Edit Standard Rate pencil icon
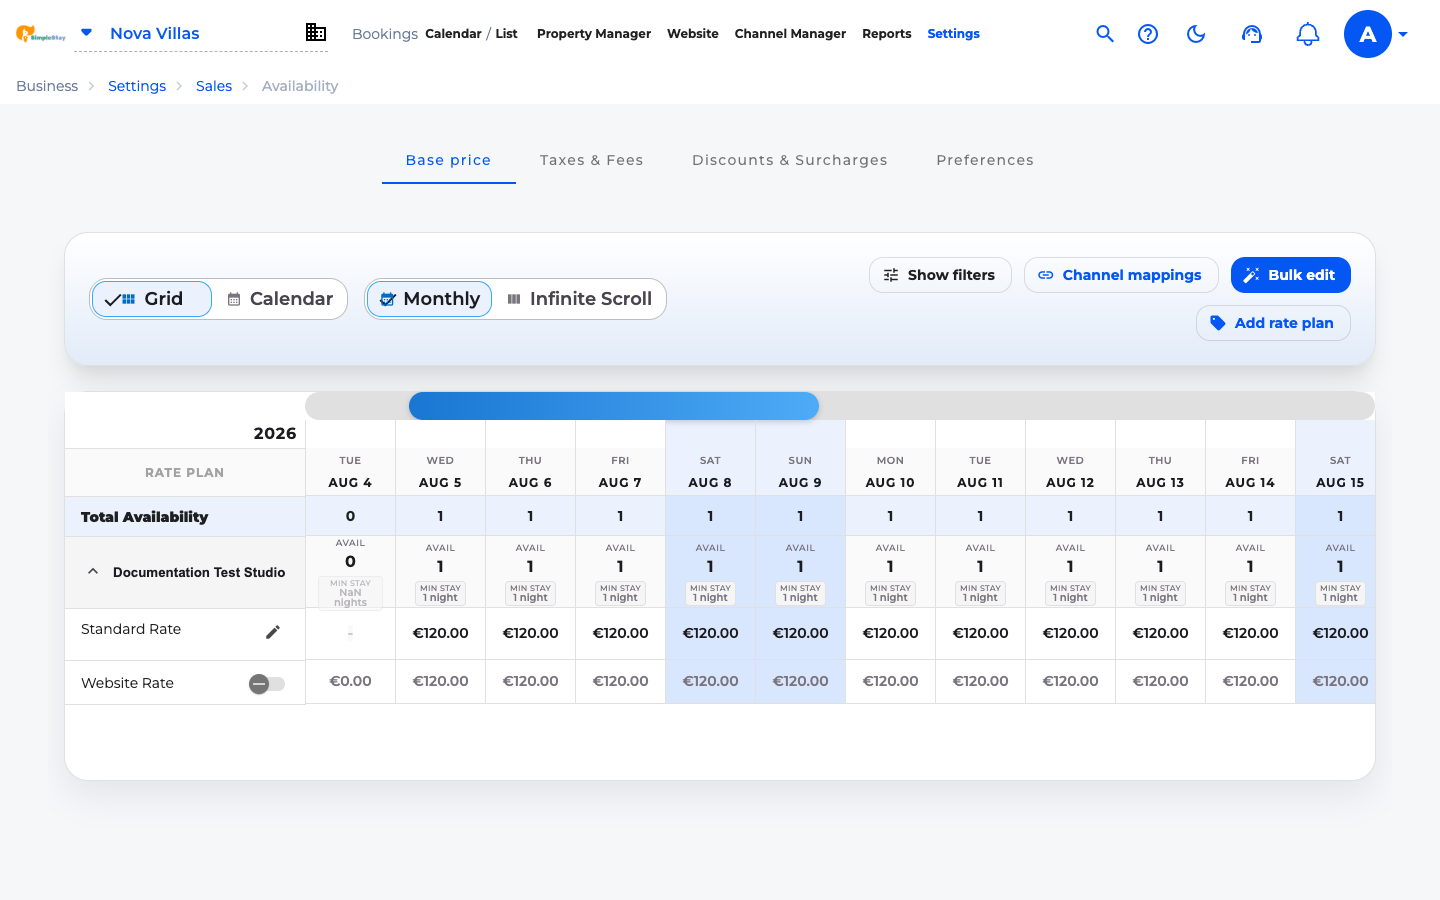 click(x=273, y=632)
